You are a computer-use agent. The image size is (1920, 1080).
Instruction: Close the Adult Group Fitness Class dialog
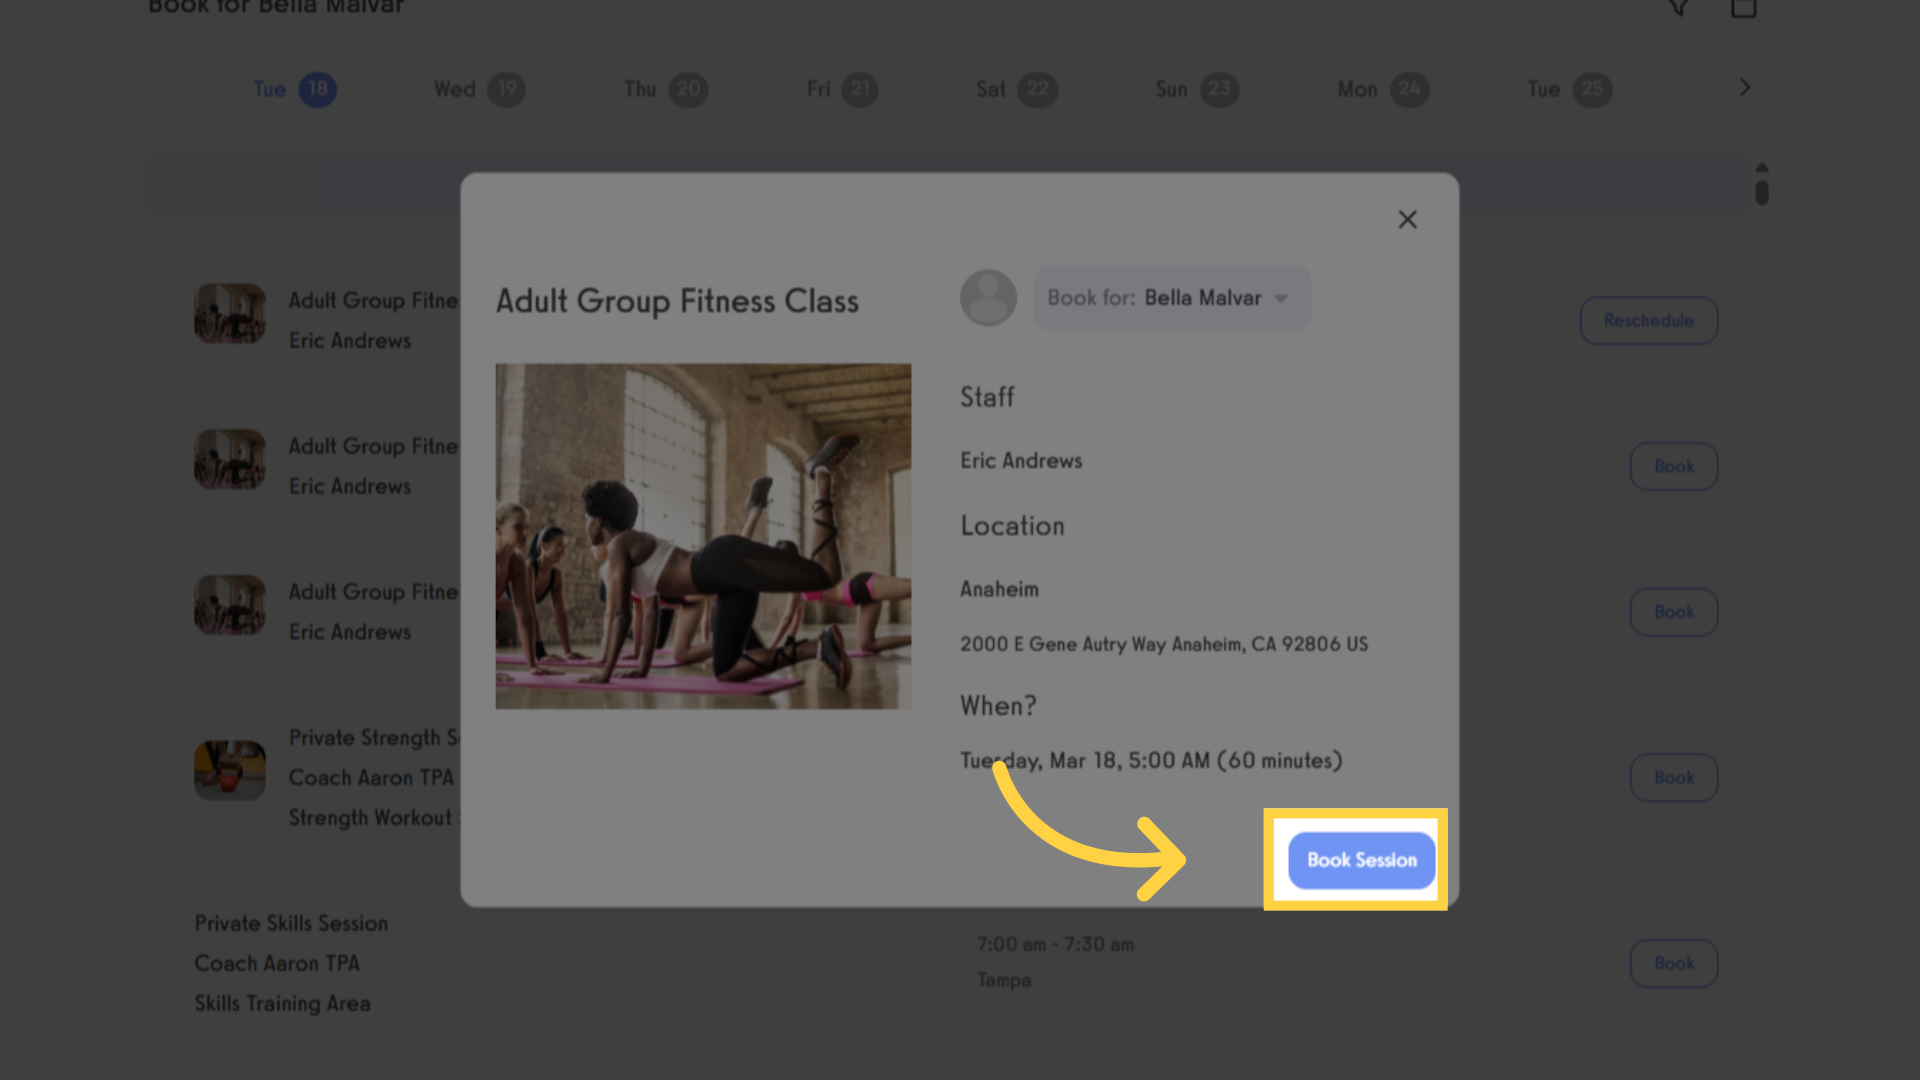point(1407,219)
